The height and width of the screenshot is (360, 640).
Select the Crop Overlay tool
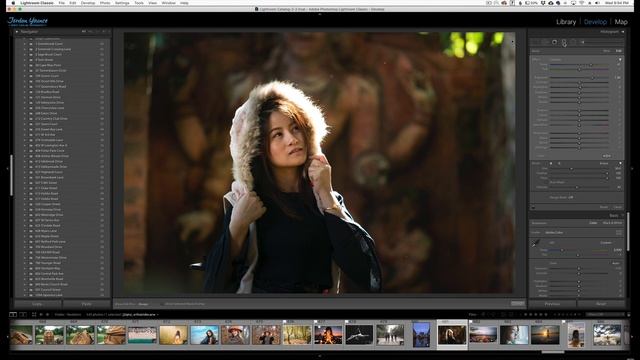pyautogui.click(x=535, y=42)
